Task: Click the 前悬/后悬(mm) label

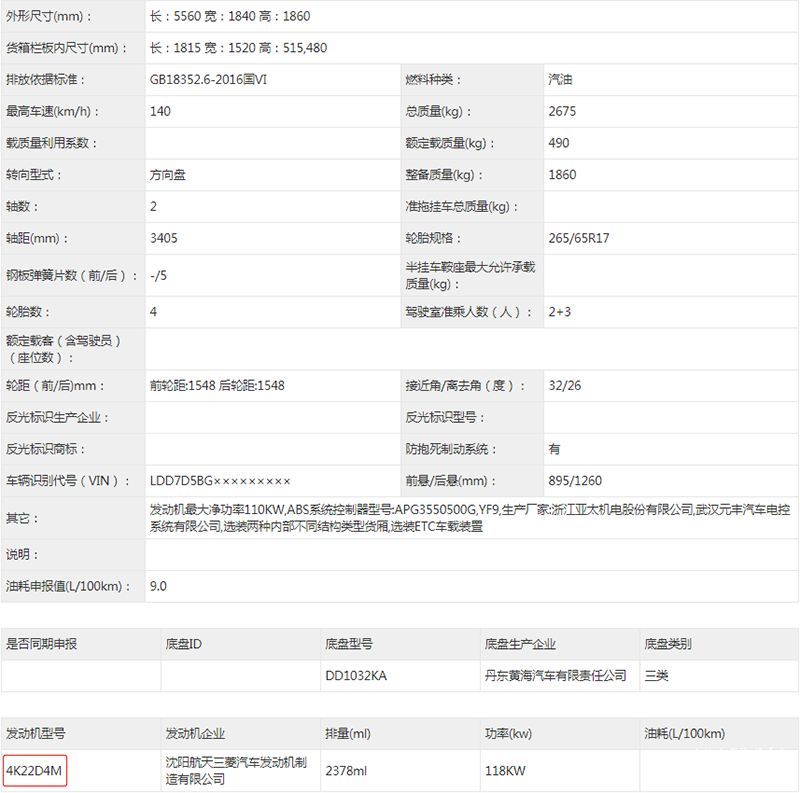Action: click(x=451, y=480)
